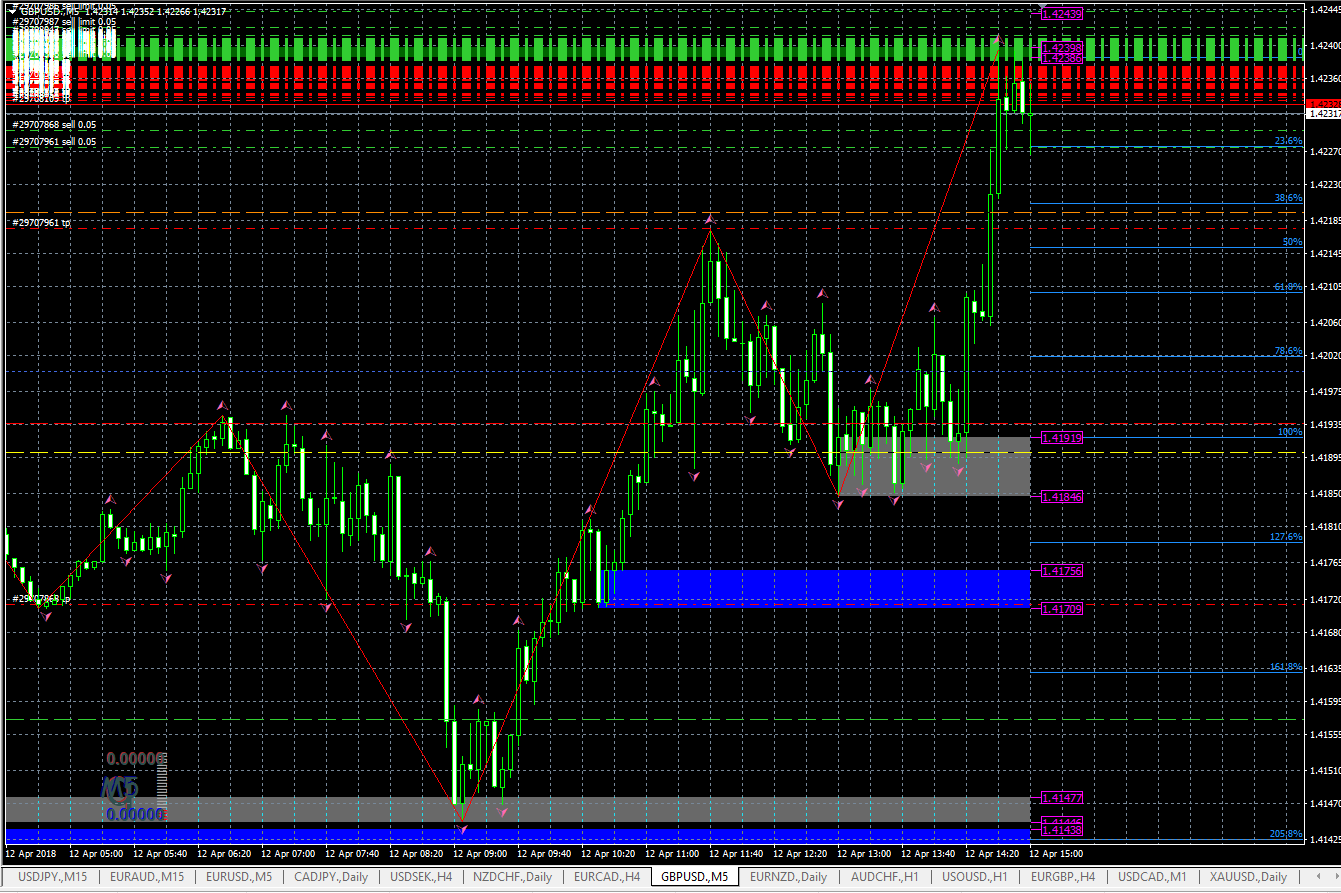1341x893 pixels.
Task: Click the chart shift triangle marker at top
Action: click(x=1044, y=5)
